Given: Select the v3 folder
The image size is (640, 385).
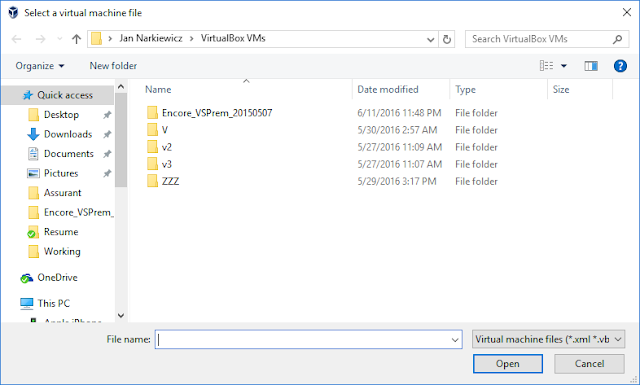Looking at the screenshot, I should click(167, 165).
